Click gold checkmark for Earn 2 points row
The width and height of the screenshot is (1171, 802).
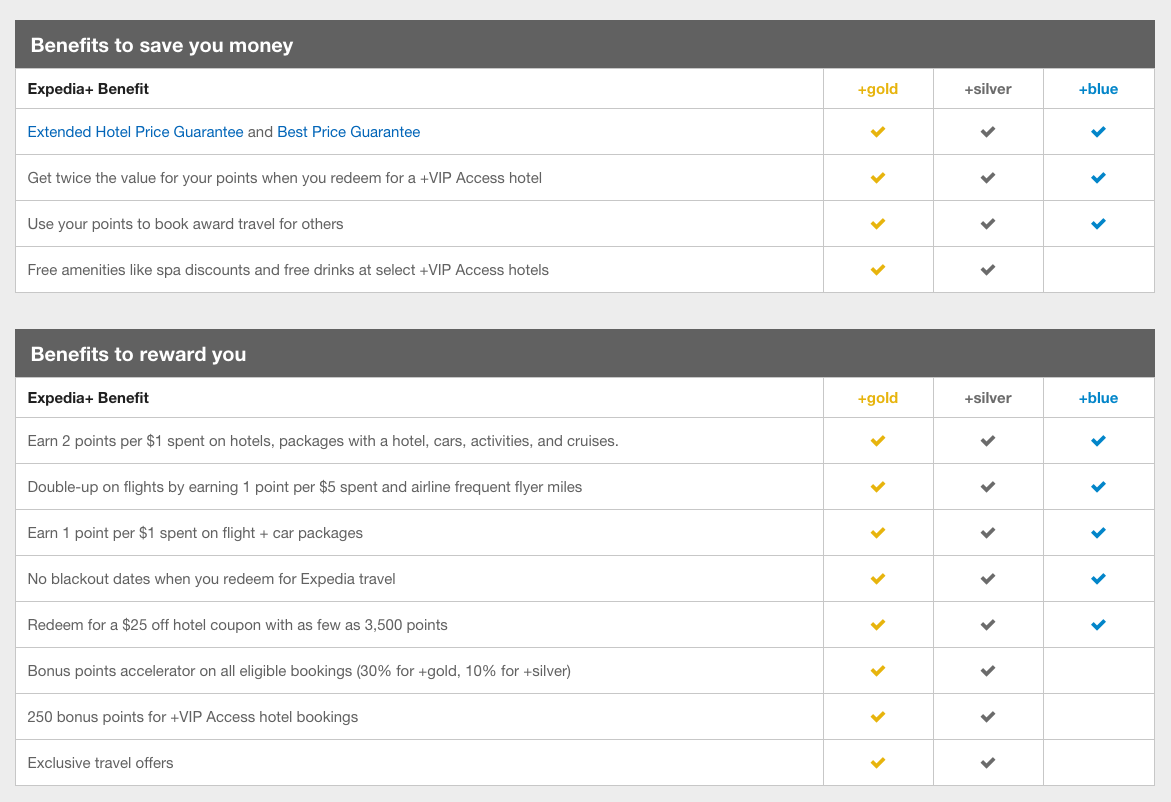878,441
